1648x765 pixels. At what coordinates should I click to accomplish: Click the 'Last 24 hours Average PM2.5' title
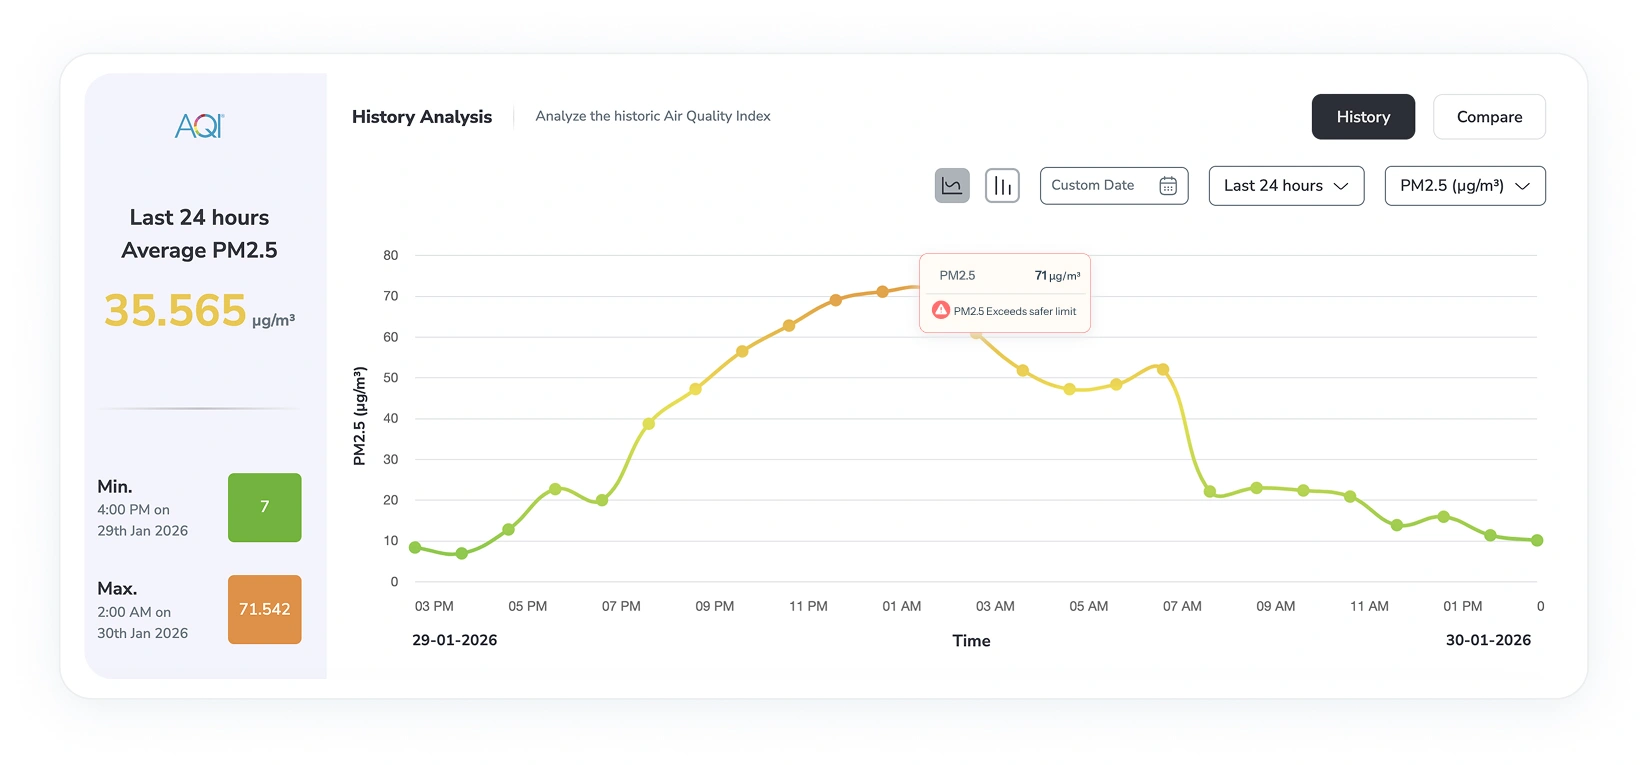pos(199,234)
